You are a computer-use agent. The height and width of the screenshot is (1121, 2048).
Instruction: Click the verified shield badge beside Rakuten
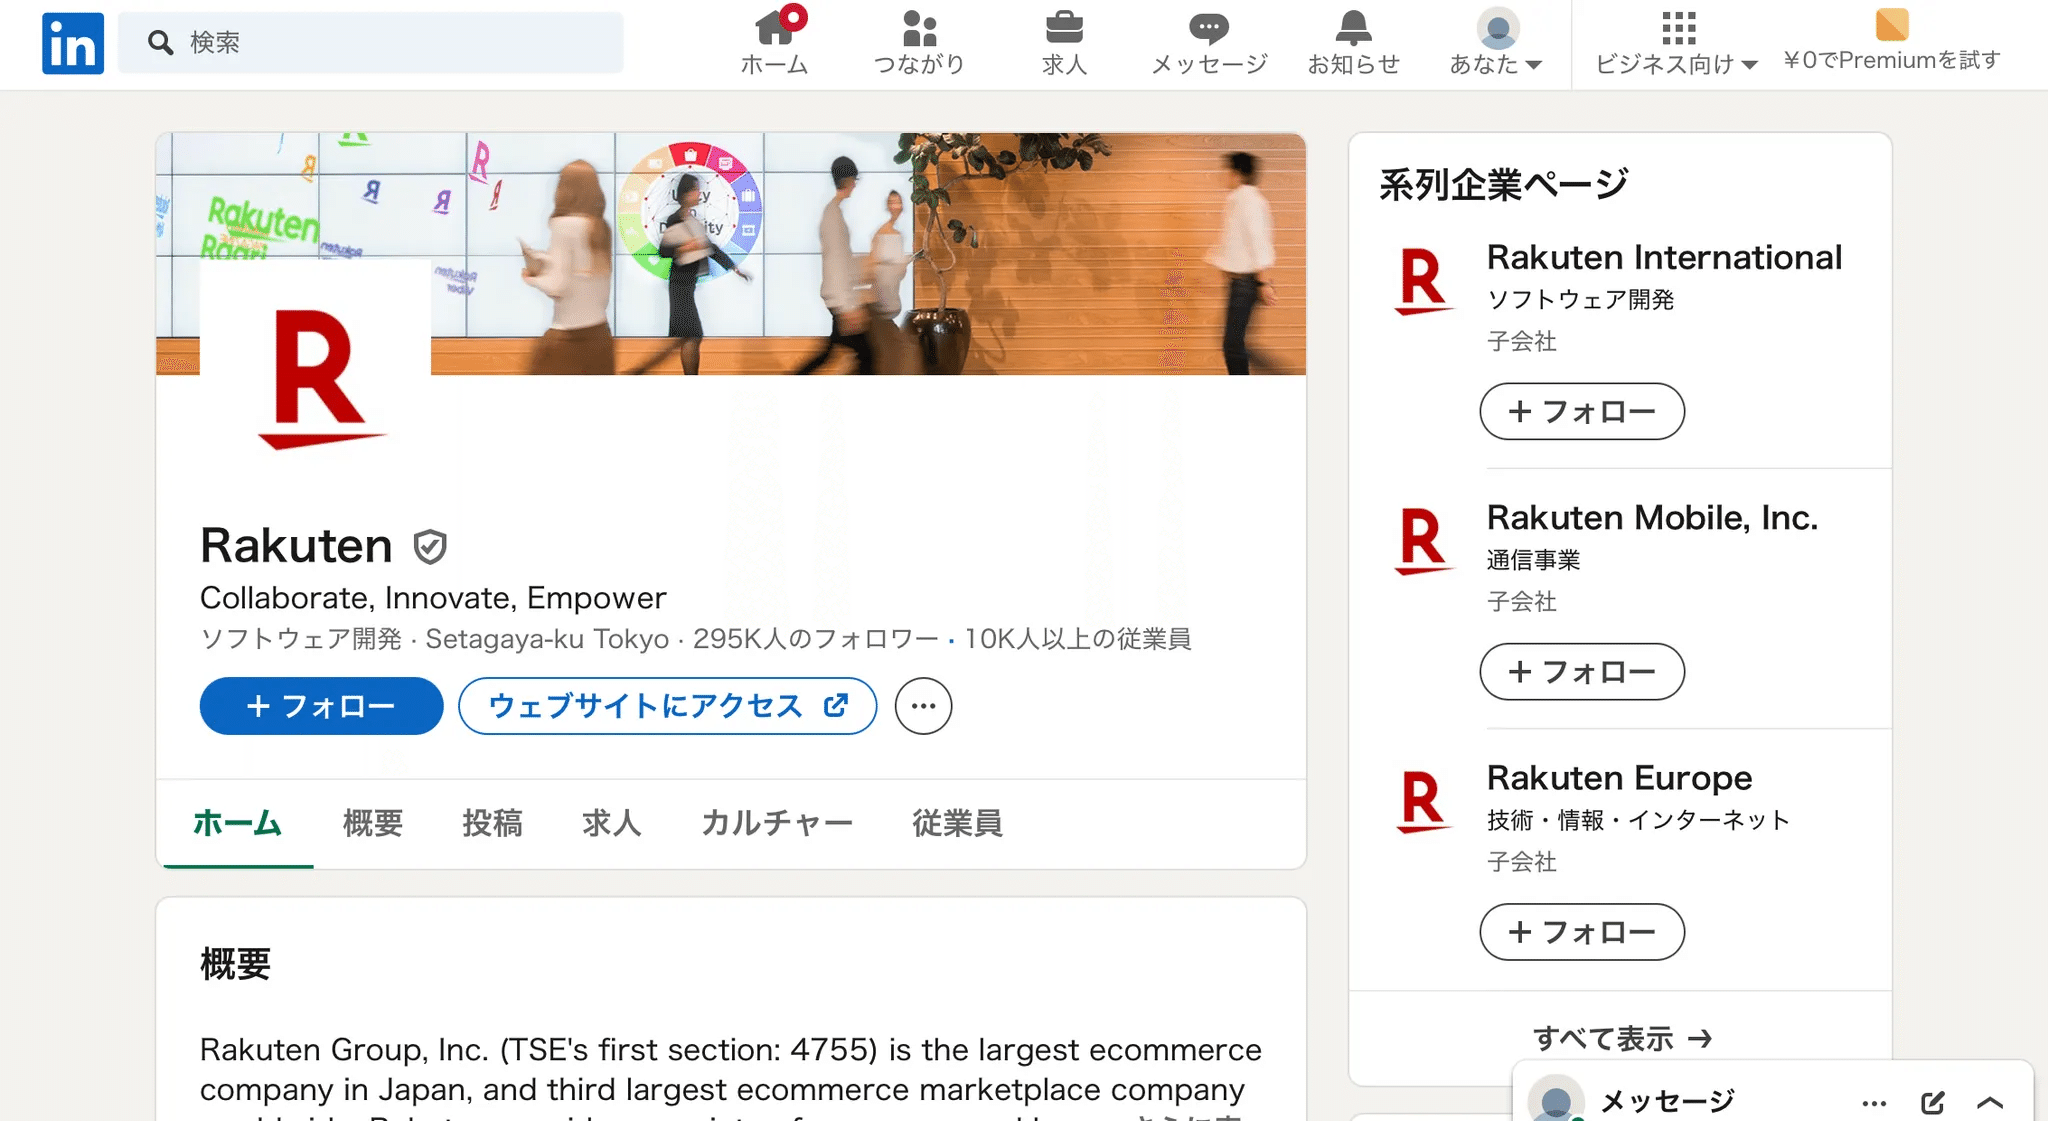[x=430, y=546]
